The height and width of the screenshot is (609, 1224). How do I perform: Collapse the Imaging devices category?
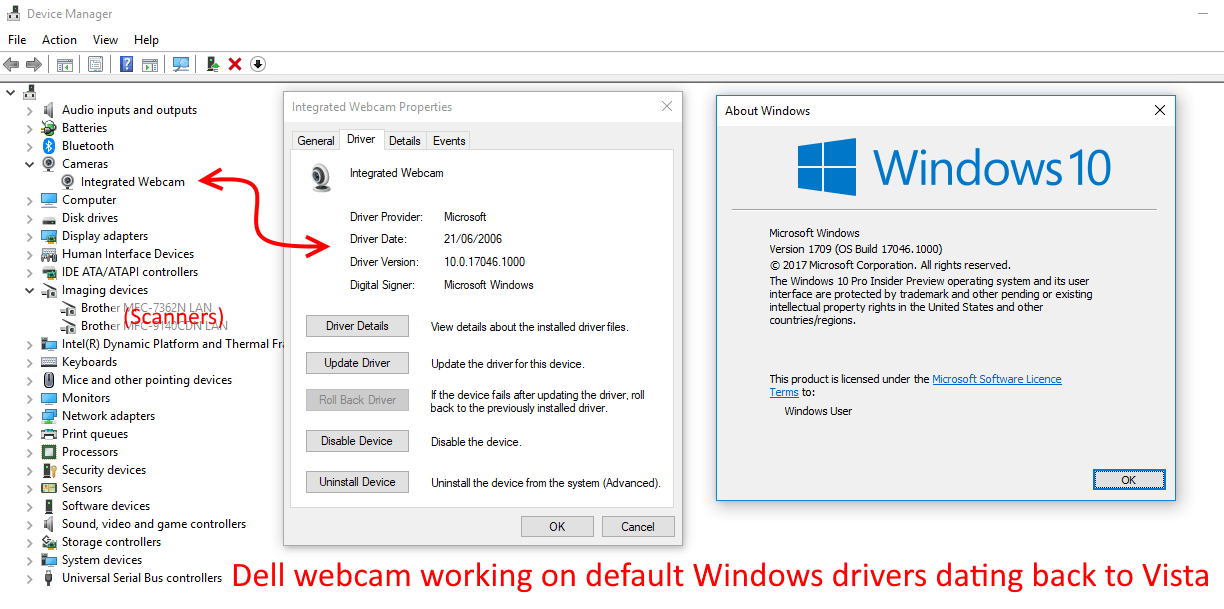[x=29, y=290]
